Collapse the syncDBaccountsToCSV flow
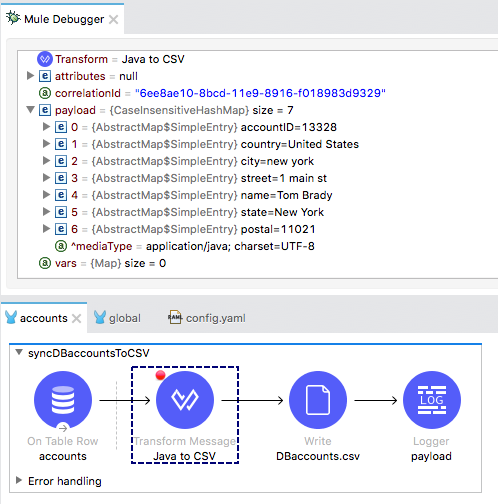 [x=19, y=352]
